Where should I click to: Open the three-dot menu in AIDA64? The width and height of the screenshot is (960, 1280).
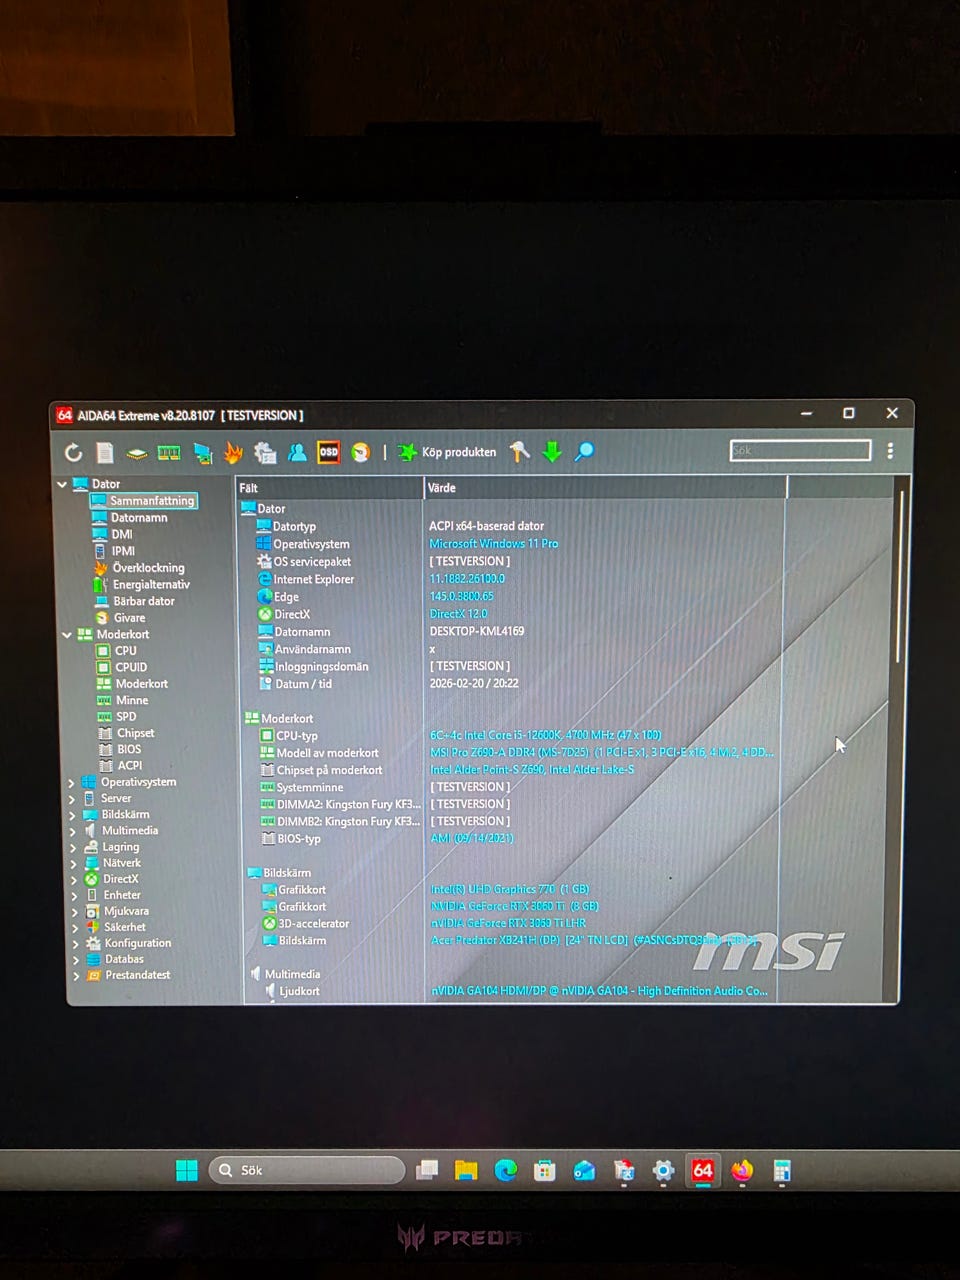tap(890, 451)
